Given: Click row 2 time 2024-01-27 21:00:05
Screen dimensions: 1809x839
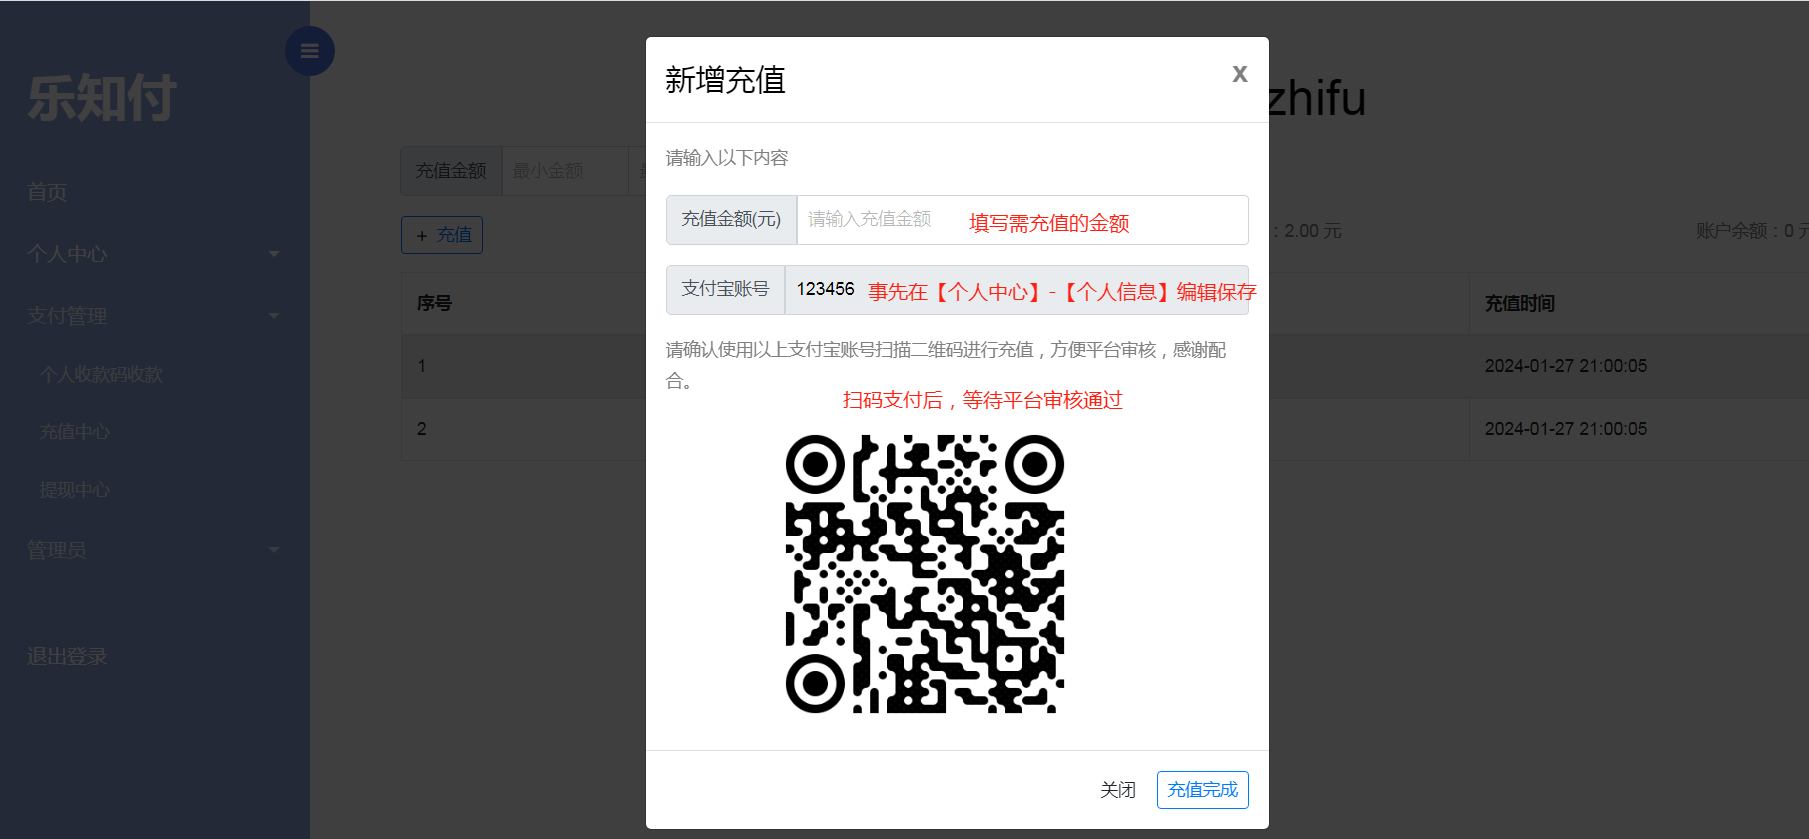Looking at the screenshot, I should 1565,429.
